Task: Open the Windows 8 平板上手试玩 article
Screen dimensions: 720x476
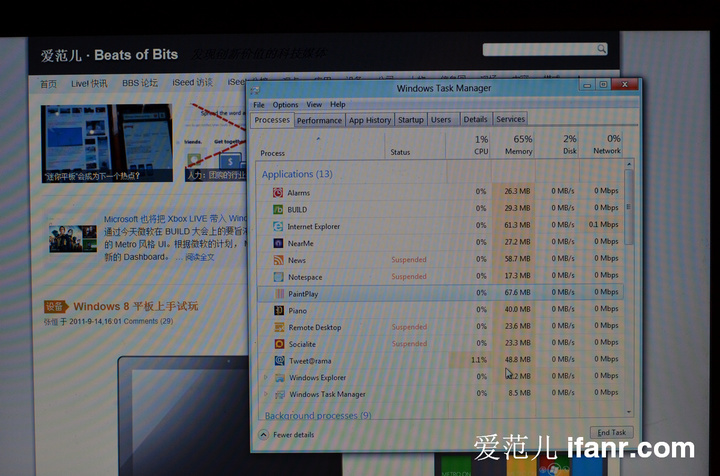Action: coord(135,306)
